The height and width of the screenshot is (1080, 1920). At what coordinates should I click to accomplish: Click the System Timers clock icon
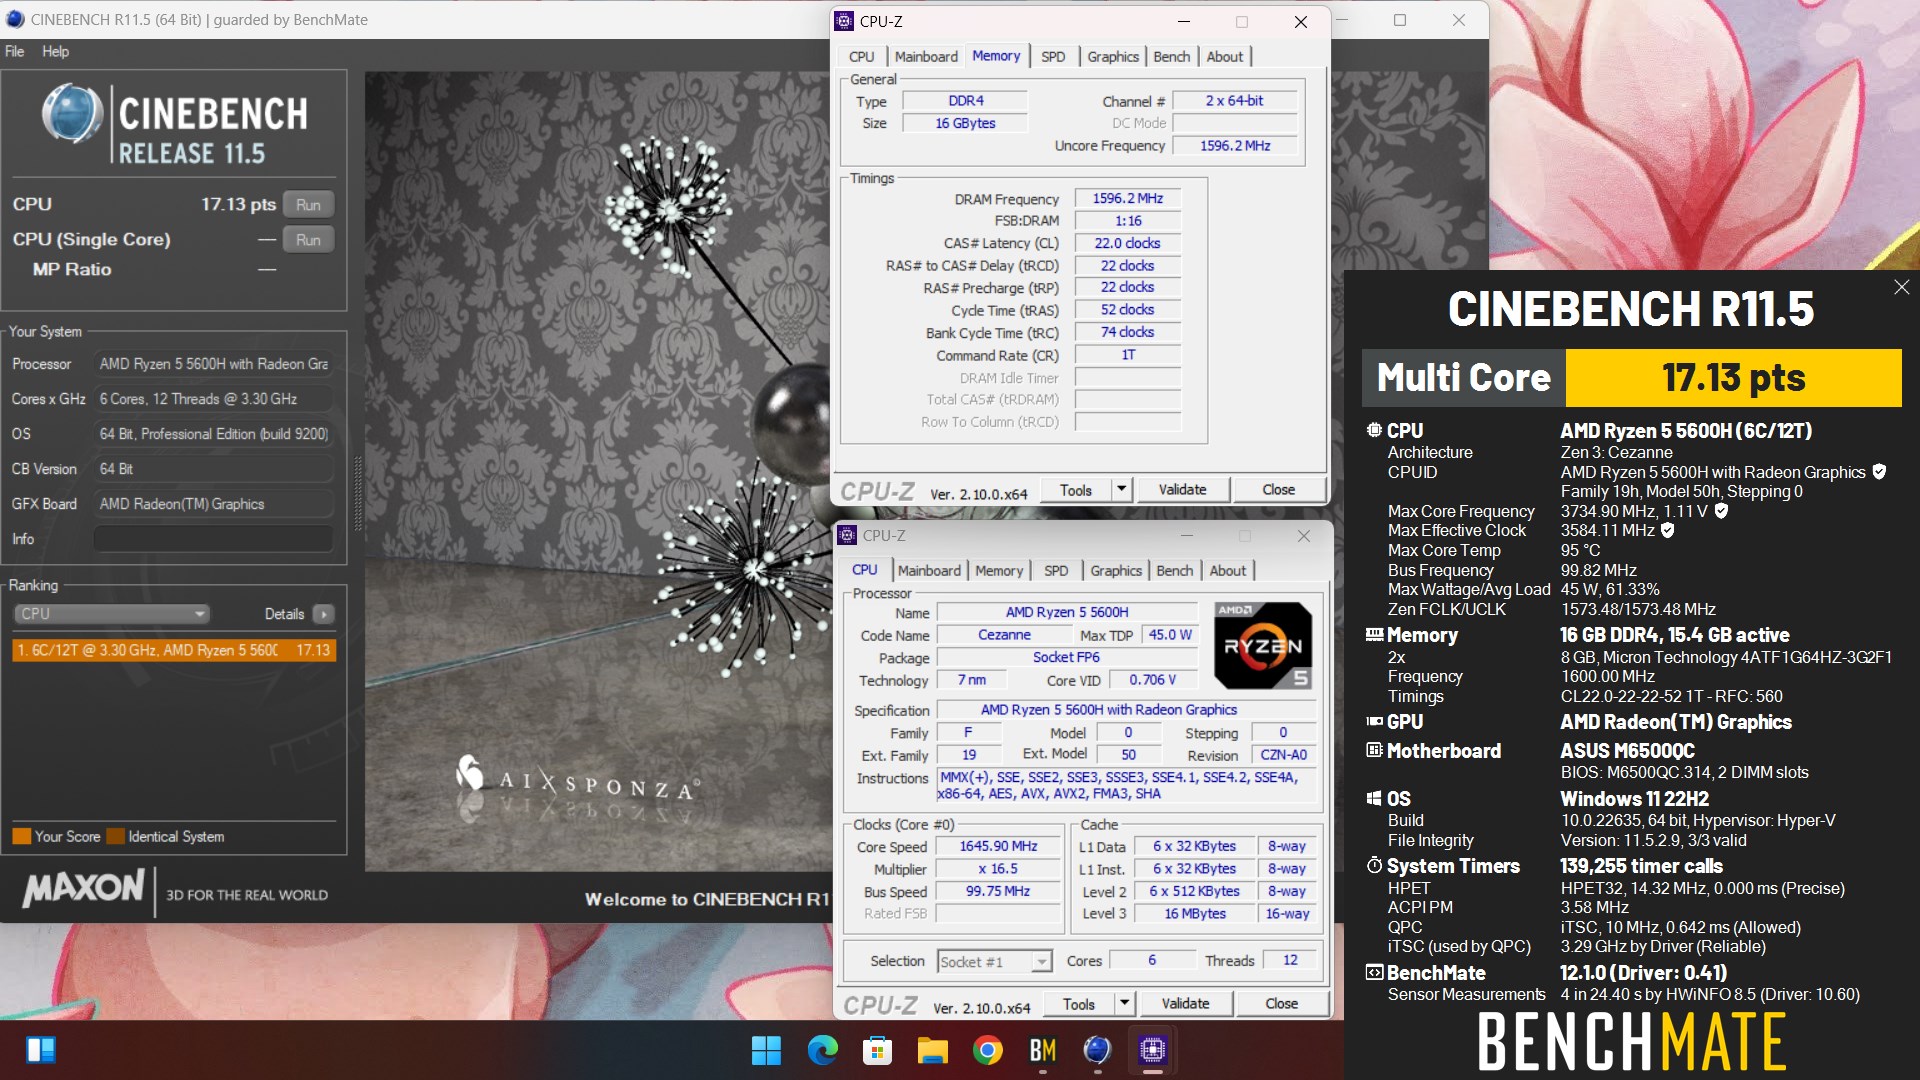[1374, 865]
